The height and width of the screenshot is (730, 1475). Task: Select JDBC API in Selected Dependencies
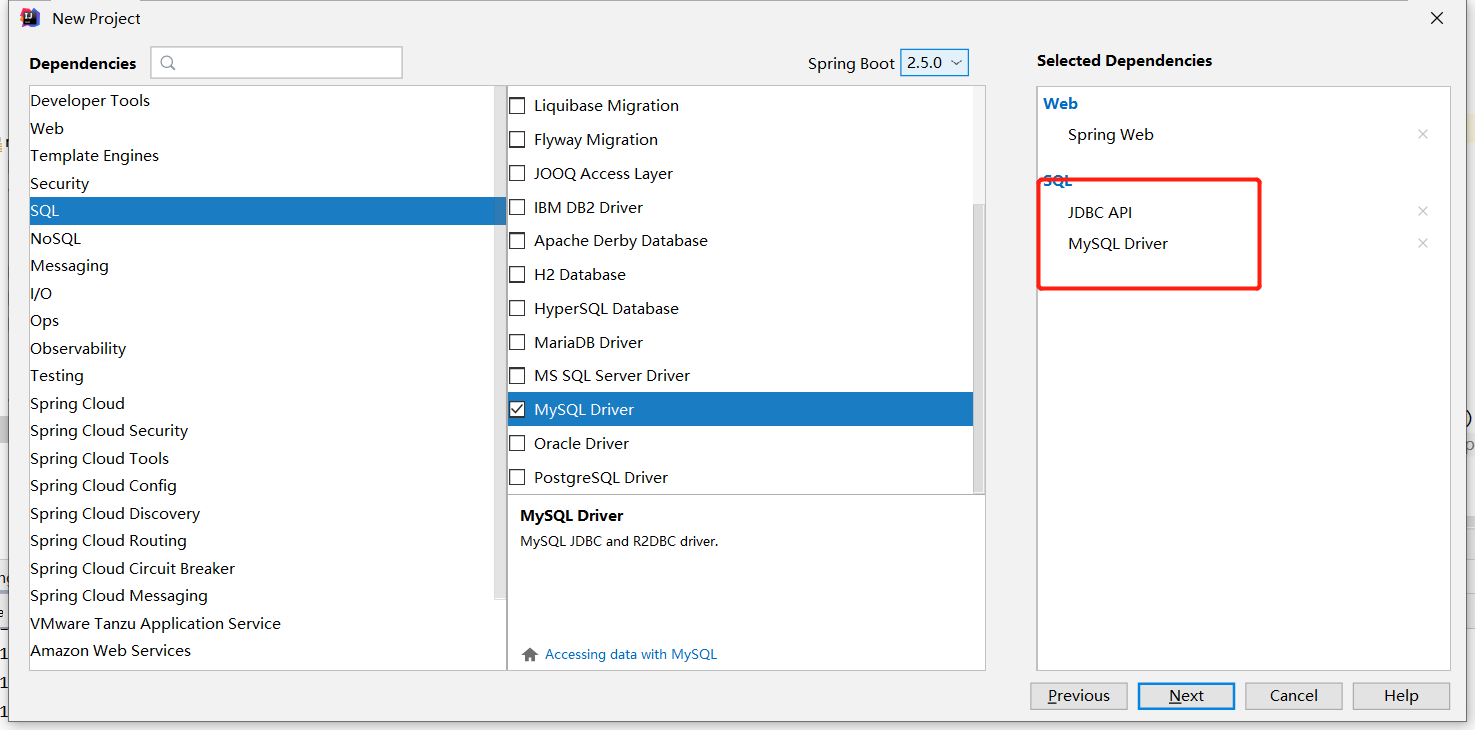point(1100,212)
